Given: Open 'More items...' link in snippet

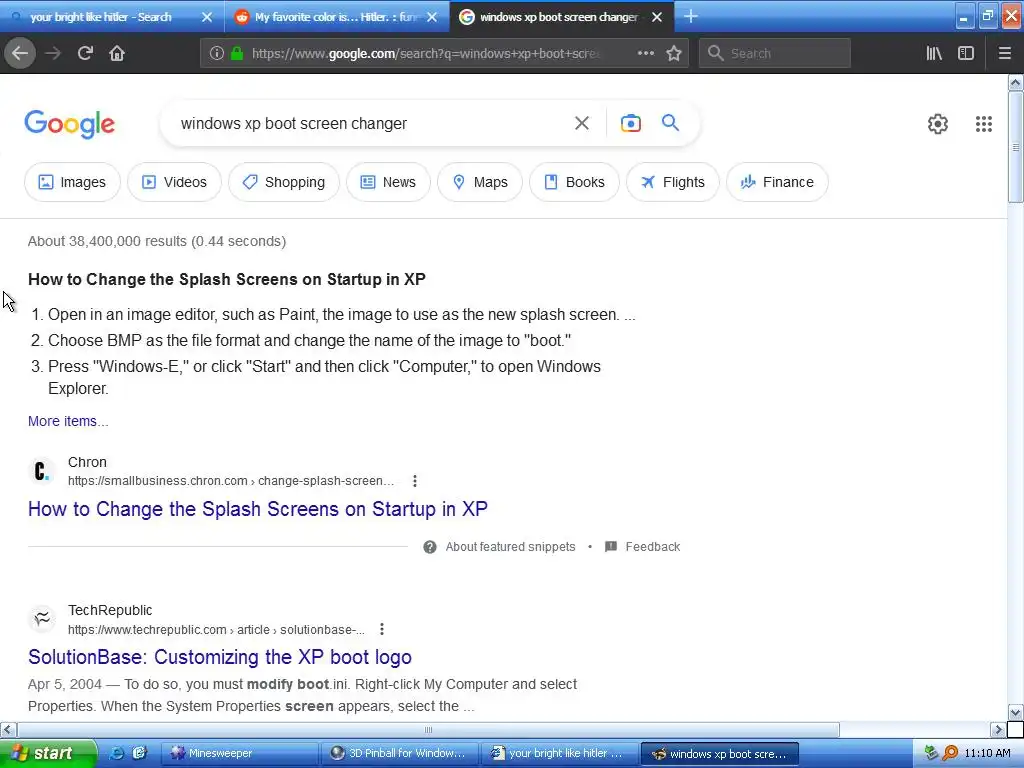Looking at the screenshot, I should [x=68, y=421].
